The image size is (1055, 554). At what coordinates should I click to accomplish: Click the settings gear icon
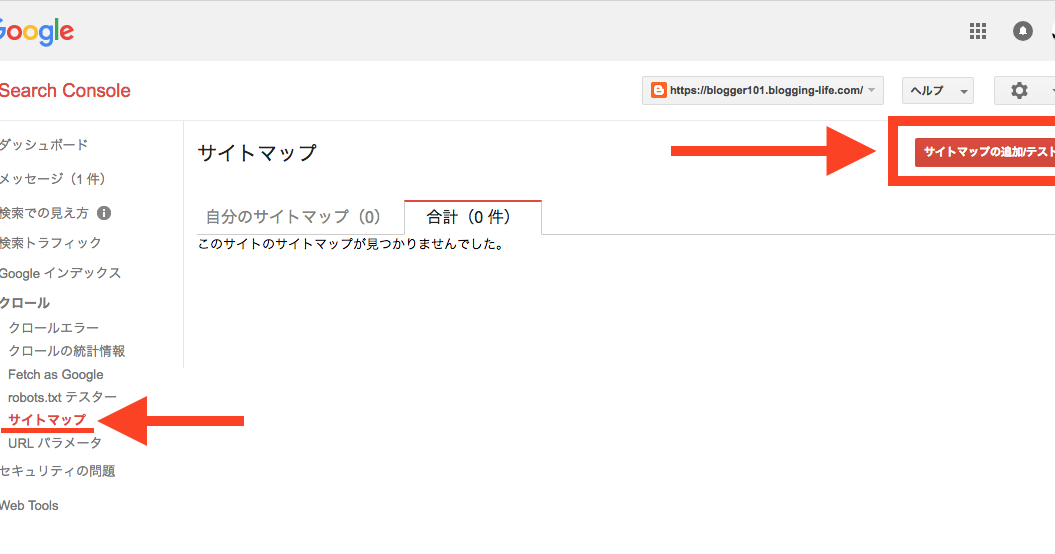pyautogui.click(x=1019, y=90)
